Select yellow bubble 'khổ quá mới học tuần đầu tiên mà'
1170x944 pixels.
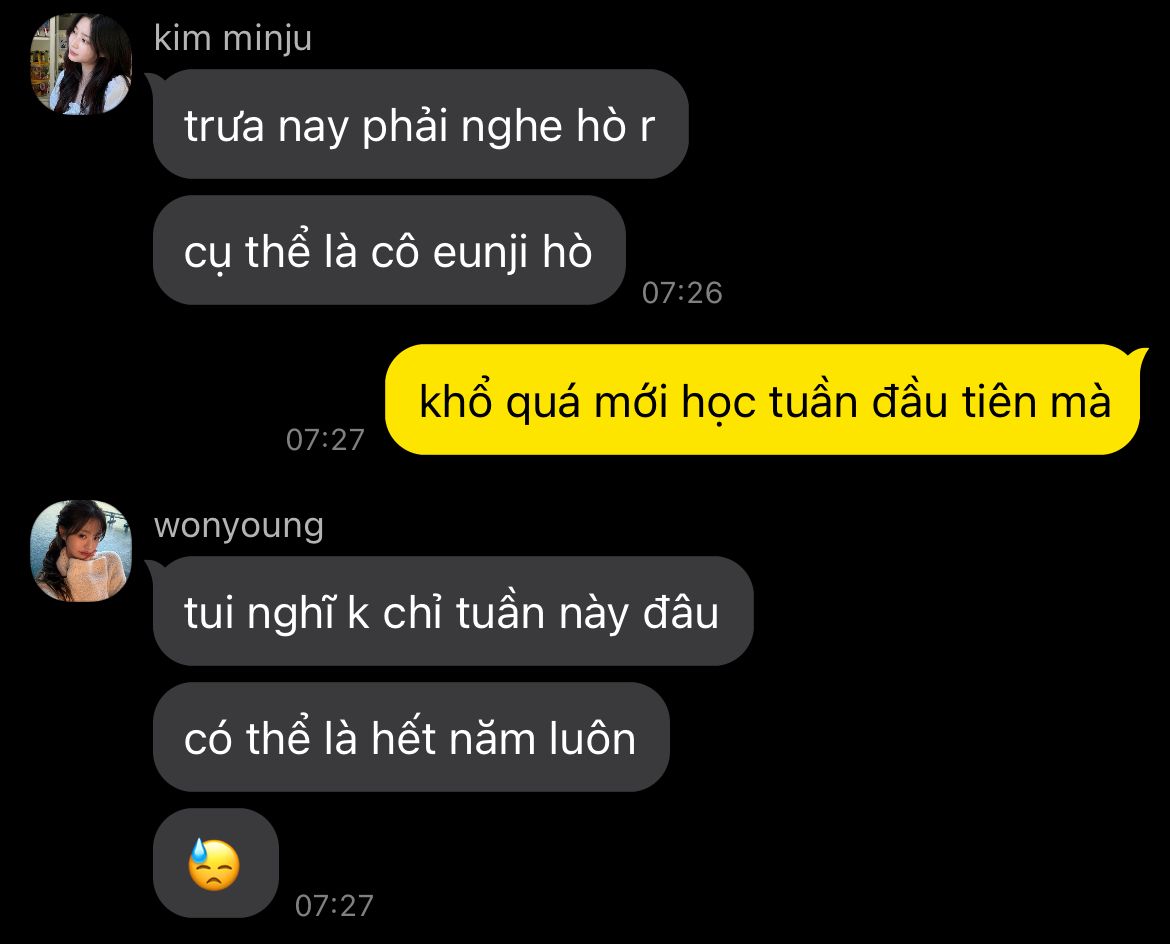764,399
